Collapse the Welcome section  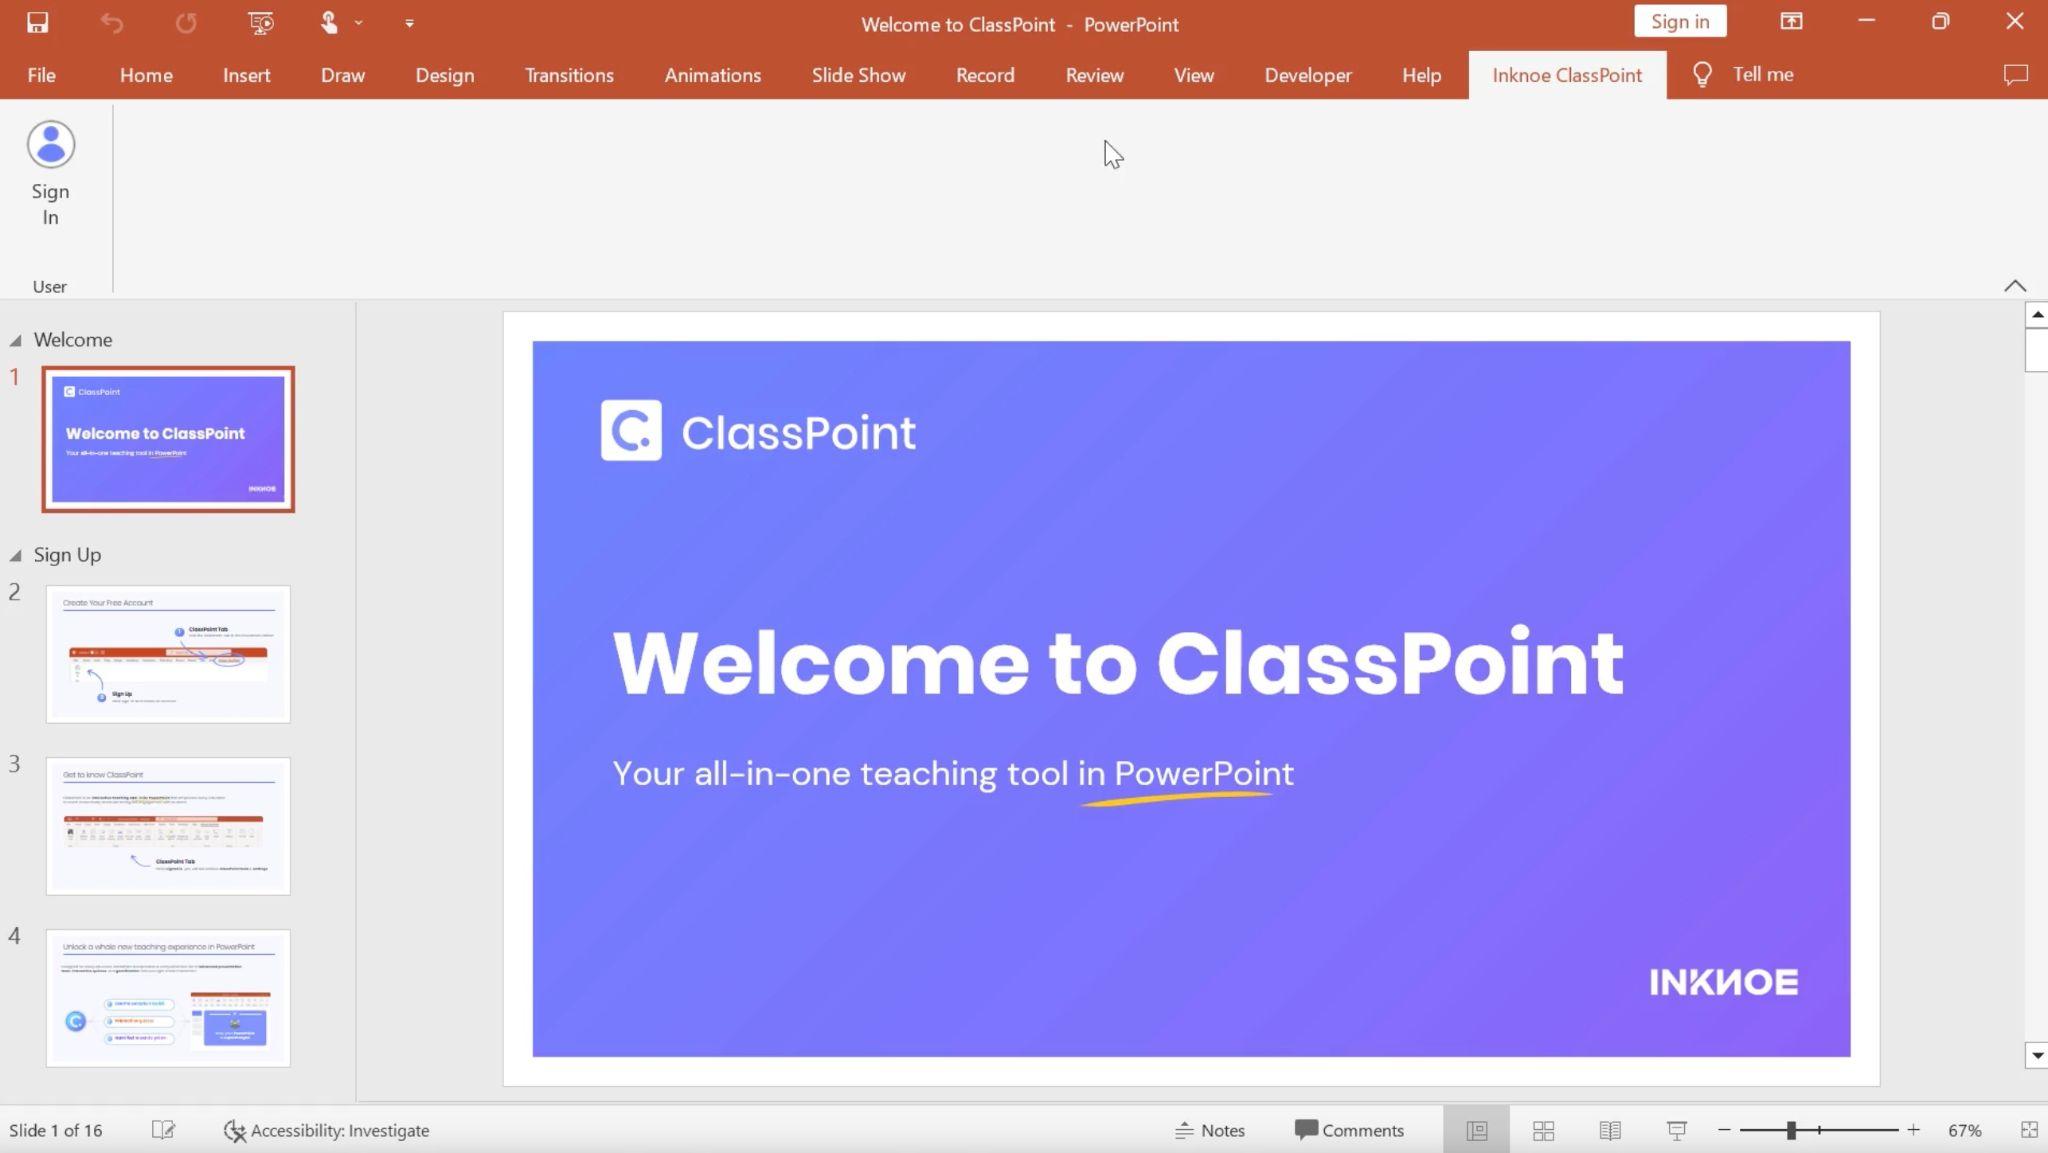[15, 341]
